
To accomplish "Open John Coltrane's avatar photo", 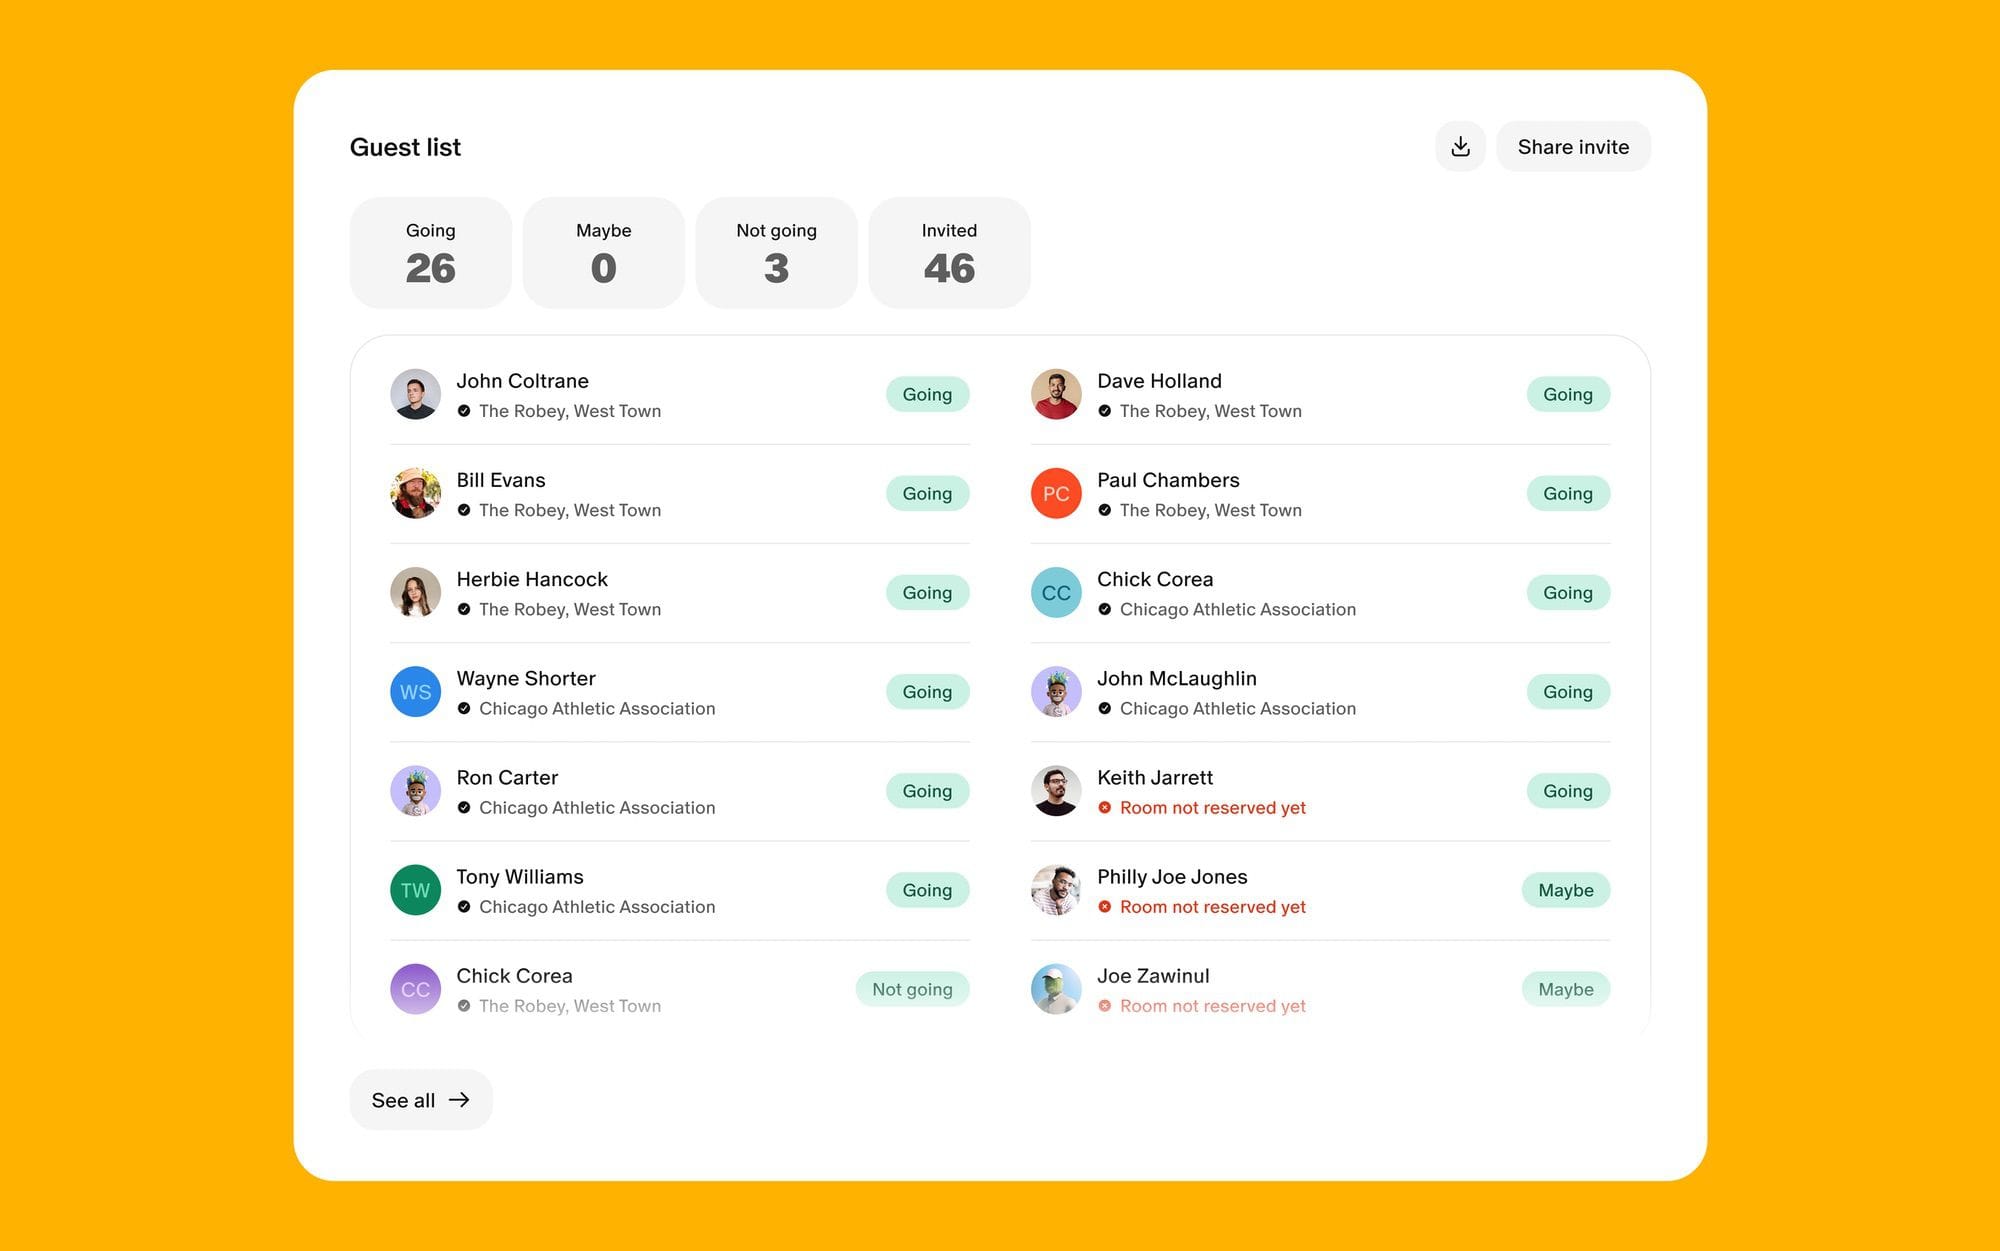I will click(x=415, y=394).
